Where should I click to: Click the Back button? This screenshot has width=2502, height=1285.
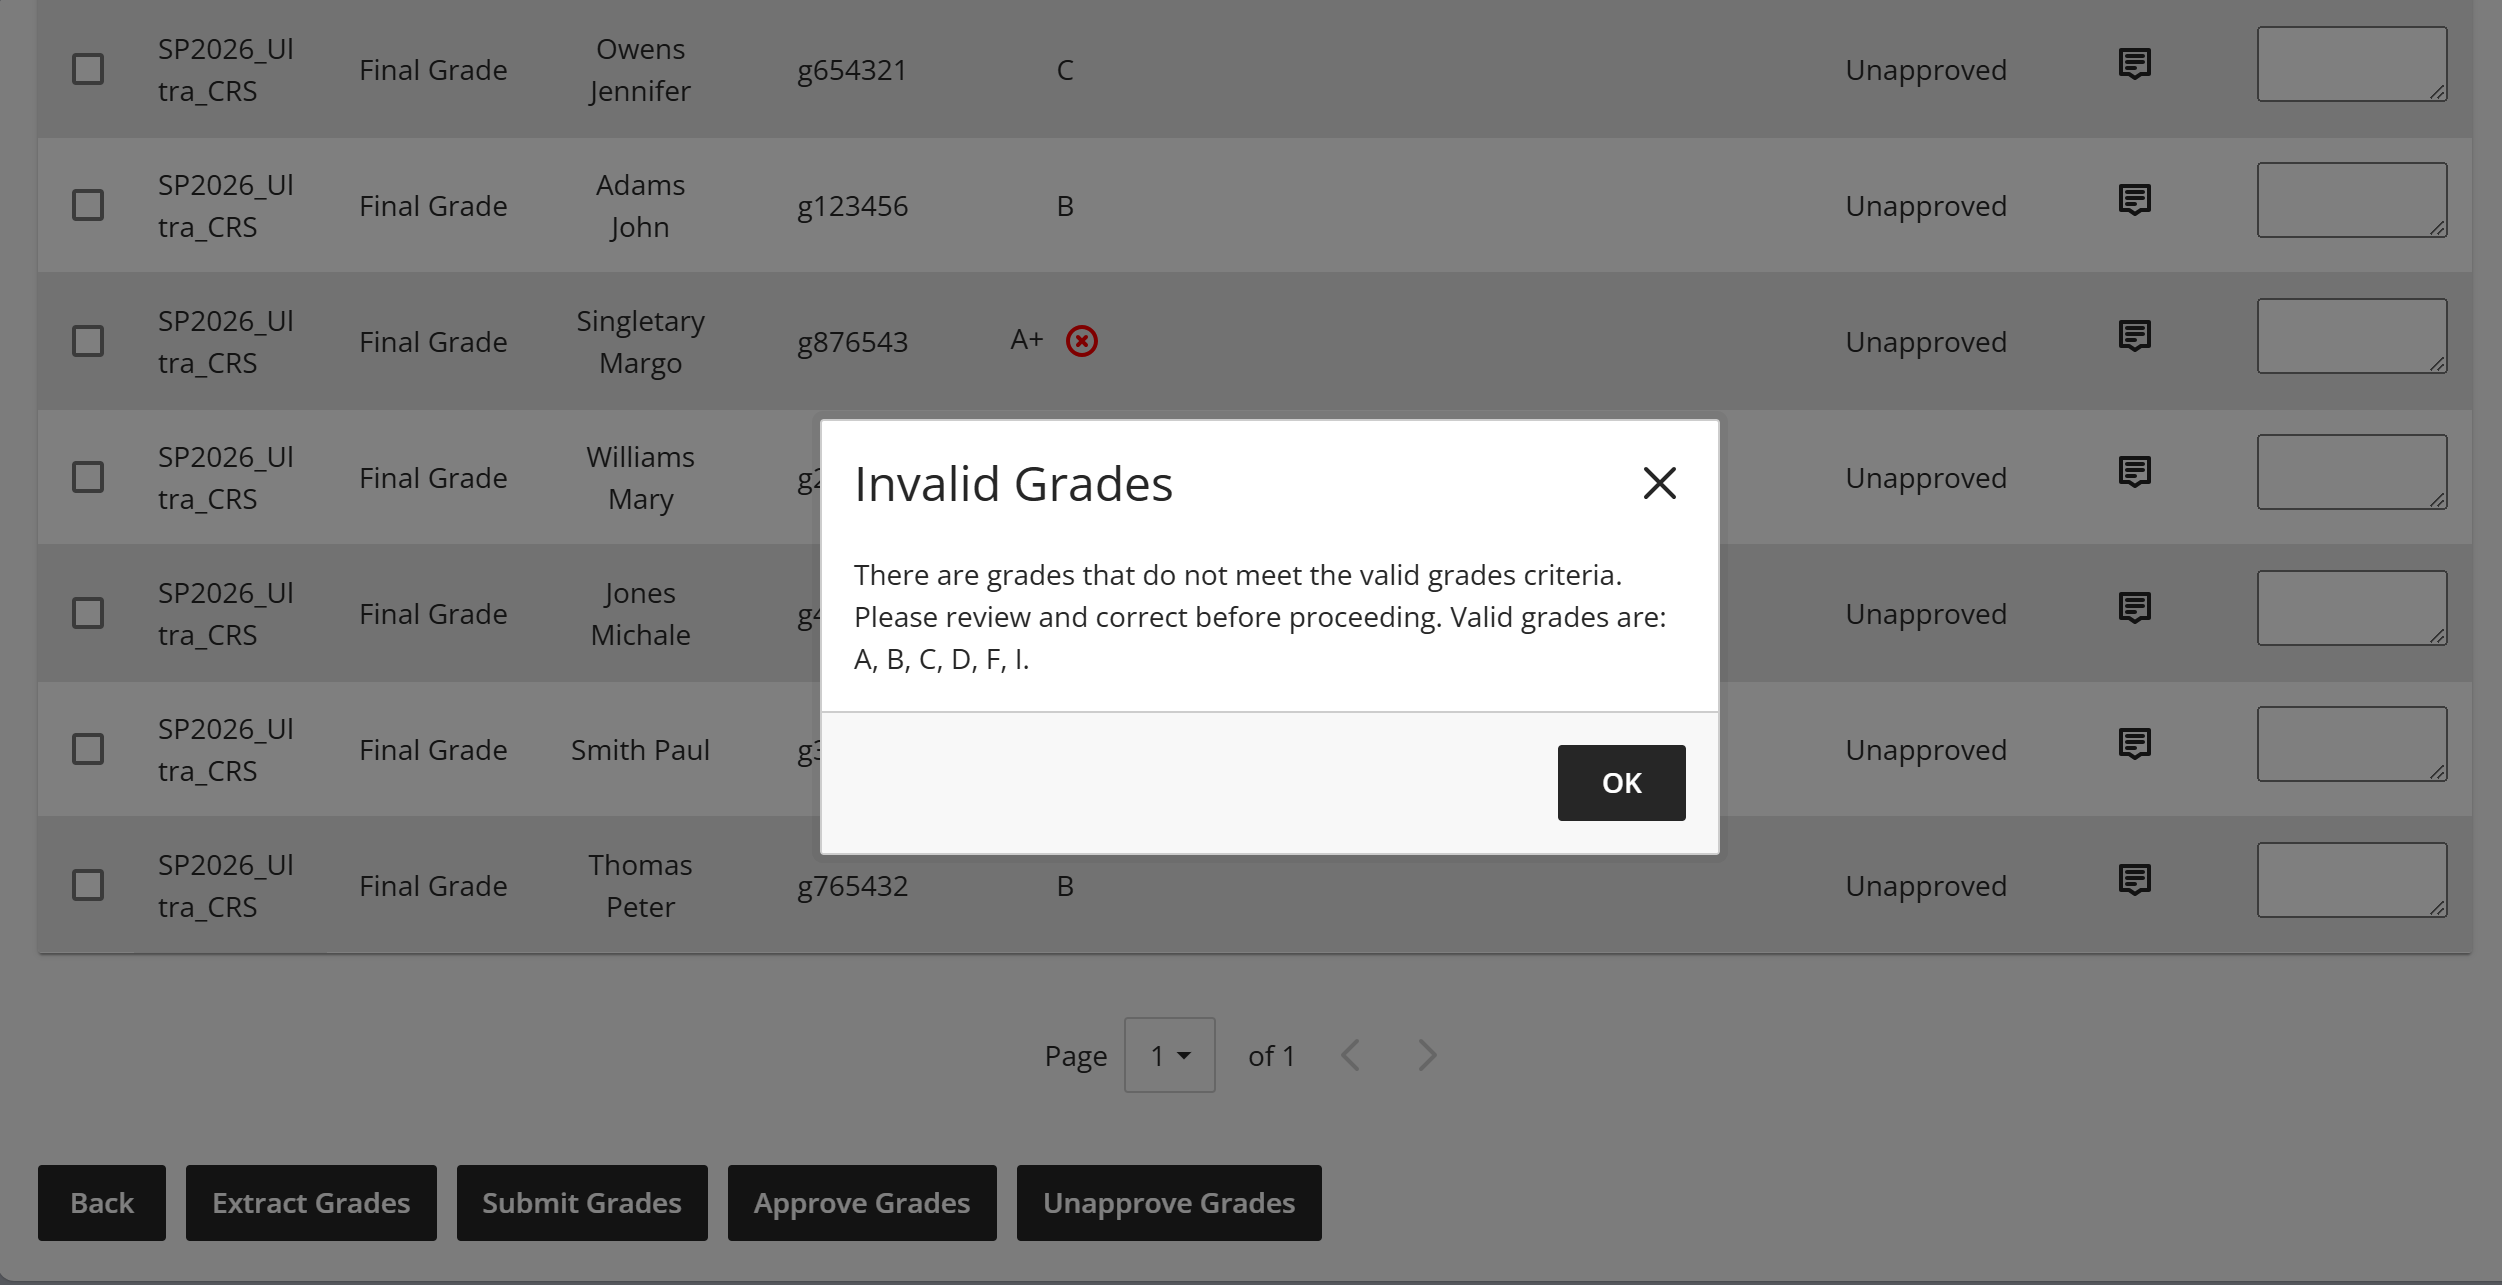coord(101,1202)
